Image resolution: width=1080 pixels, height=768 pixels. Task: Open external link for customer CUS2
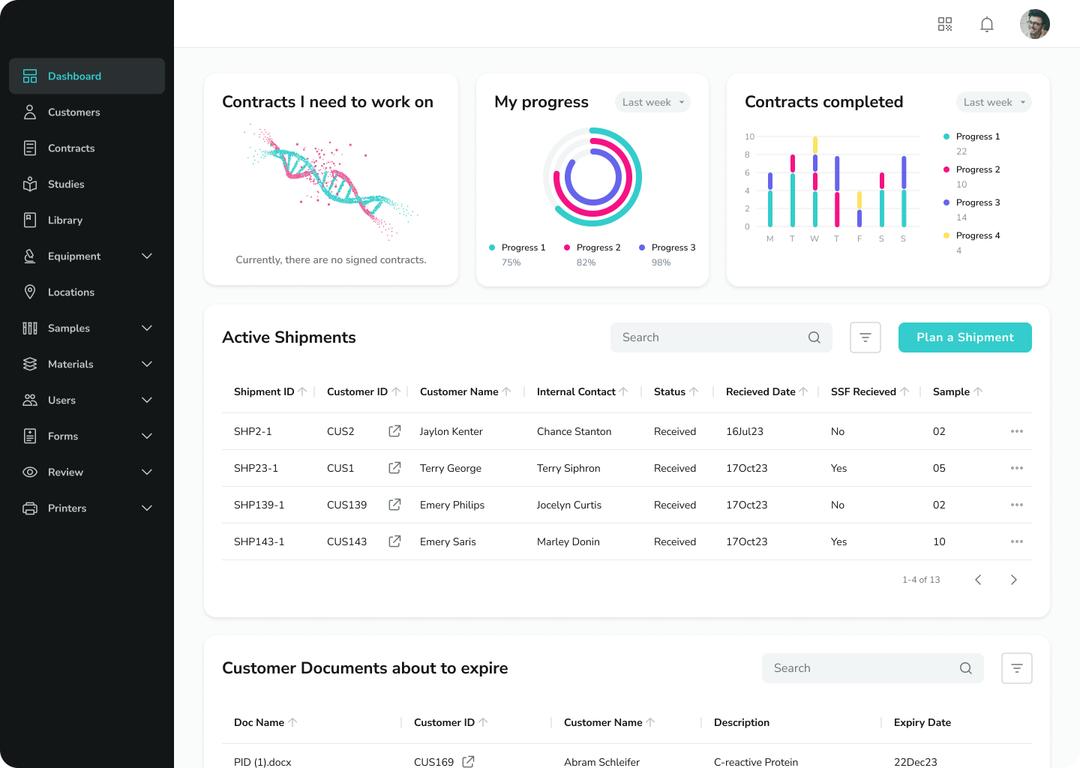pyautogui.click(x=395, y=431)
